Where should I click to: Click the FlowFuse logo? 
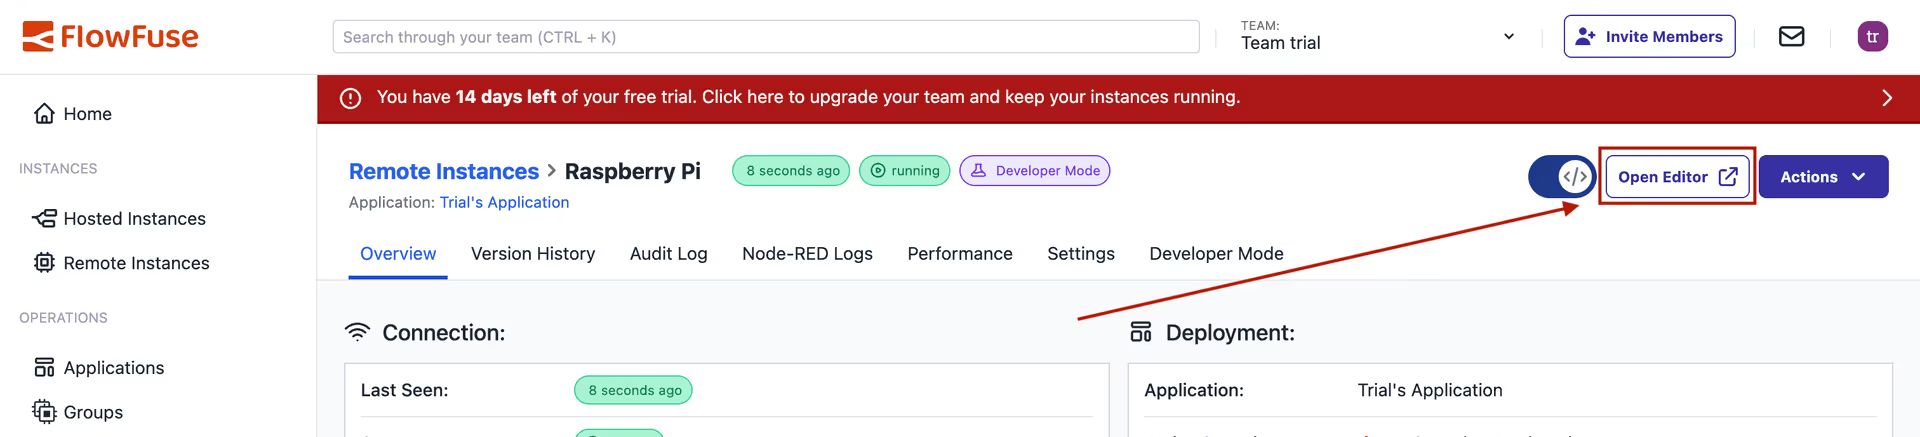[110, 37]
